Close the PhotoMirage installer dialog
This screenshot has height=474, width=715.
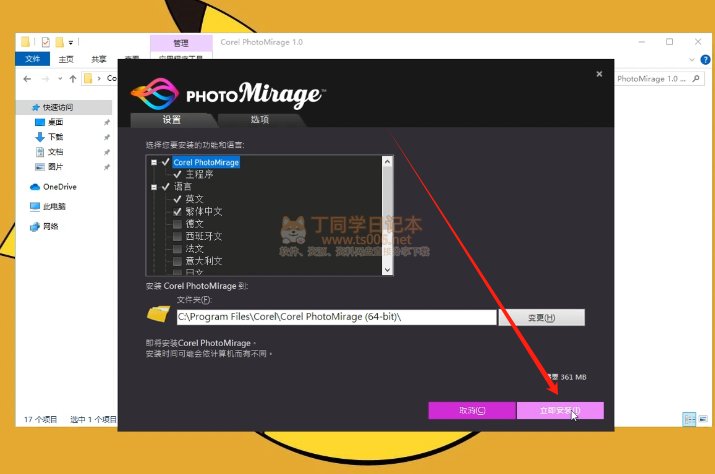599,74
